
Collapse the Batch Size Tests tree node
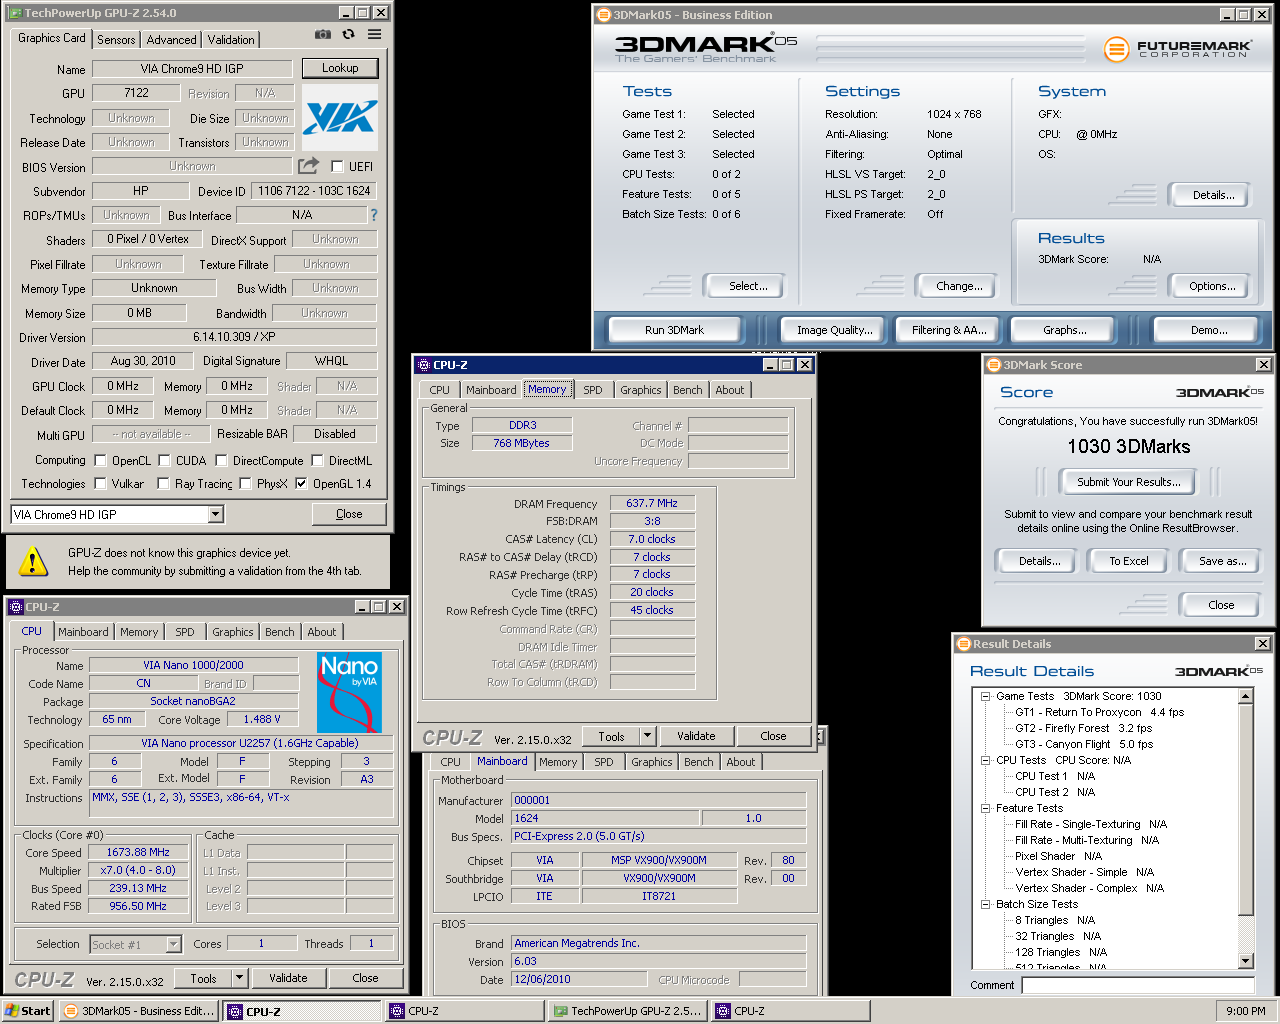[984, 904]
